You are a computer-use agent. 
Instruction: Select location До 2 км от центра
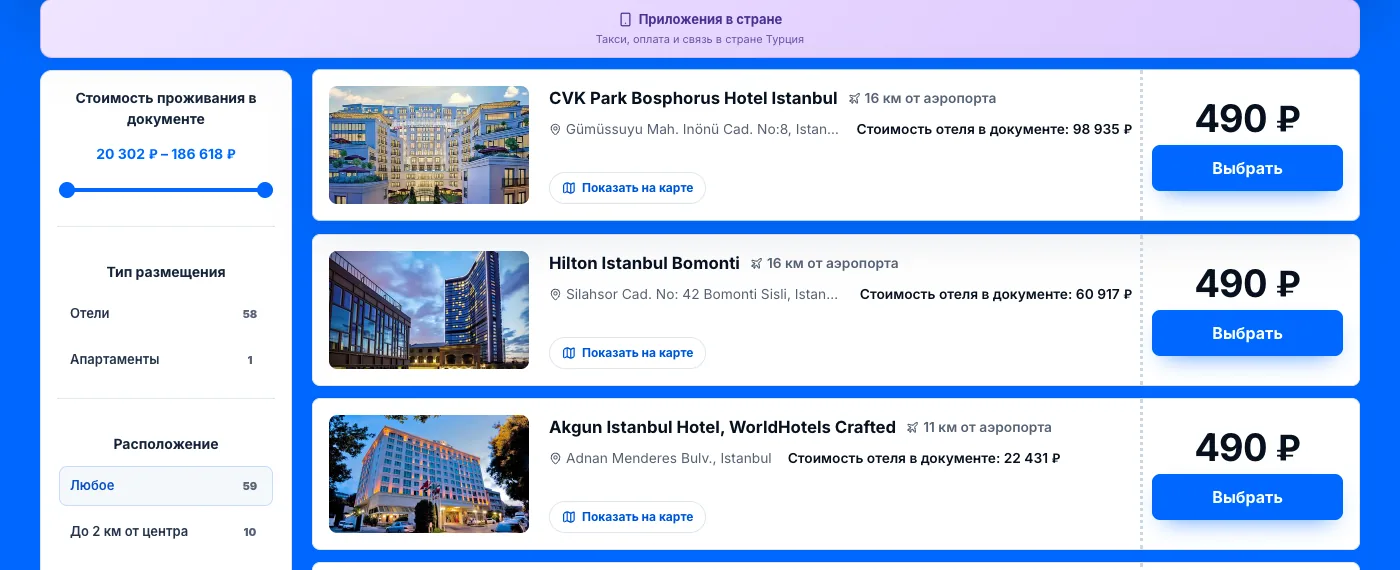click(166, 532)
